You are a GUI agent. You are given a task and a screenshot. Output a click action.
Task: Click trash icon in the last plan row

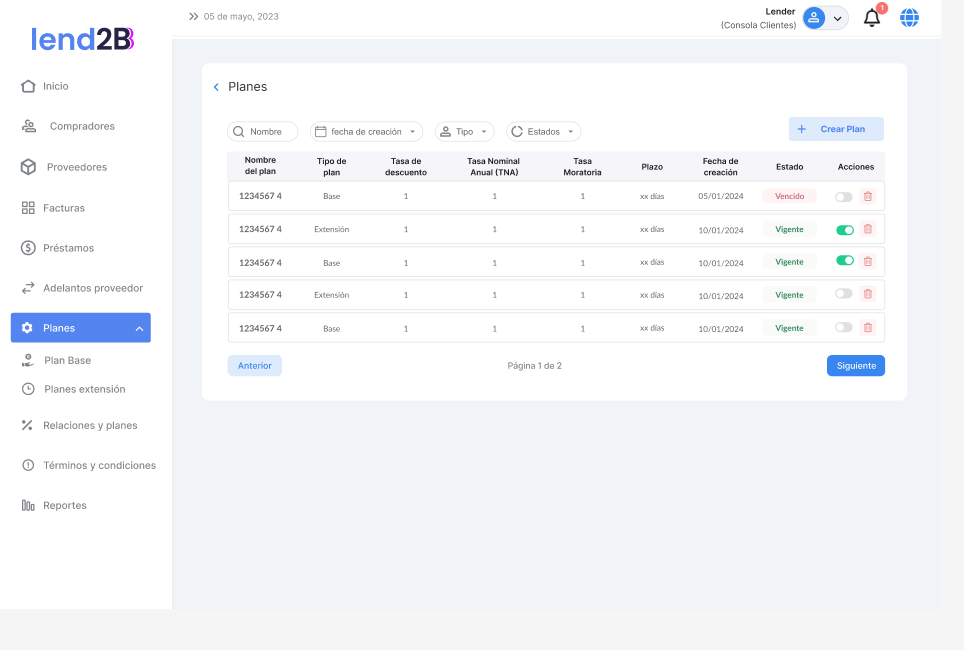point(867,328)
